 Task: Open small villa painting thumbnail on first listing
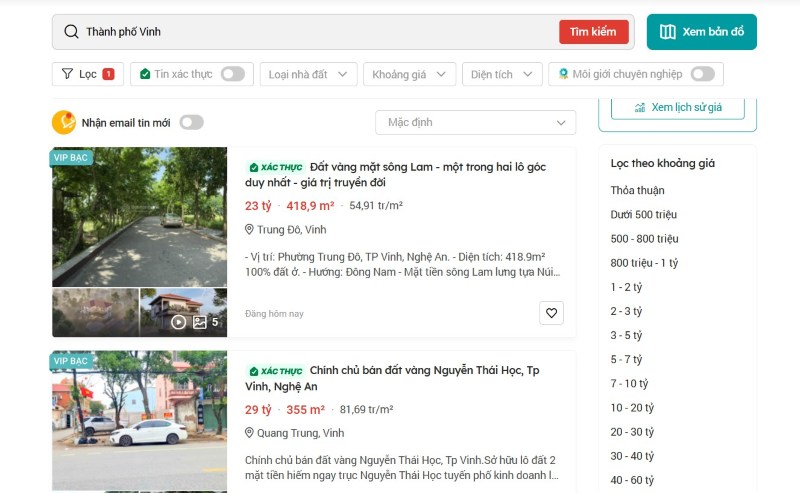pyautogui.click(x=95, y=312)
